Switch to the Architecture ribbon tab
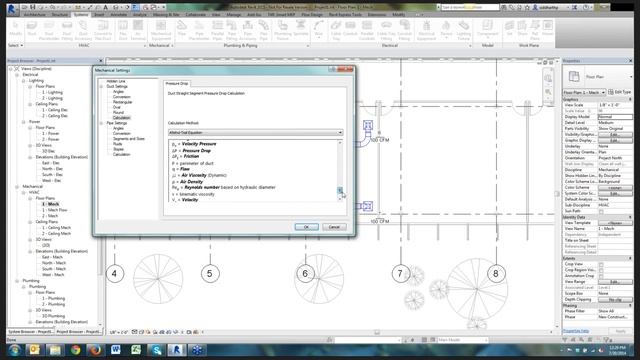 pos(35,15)
